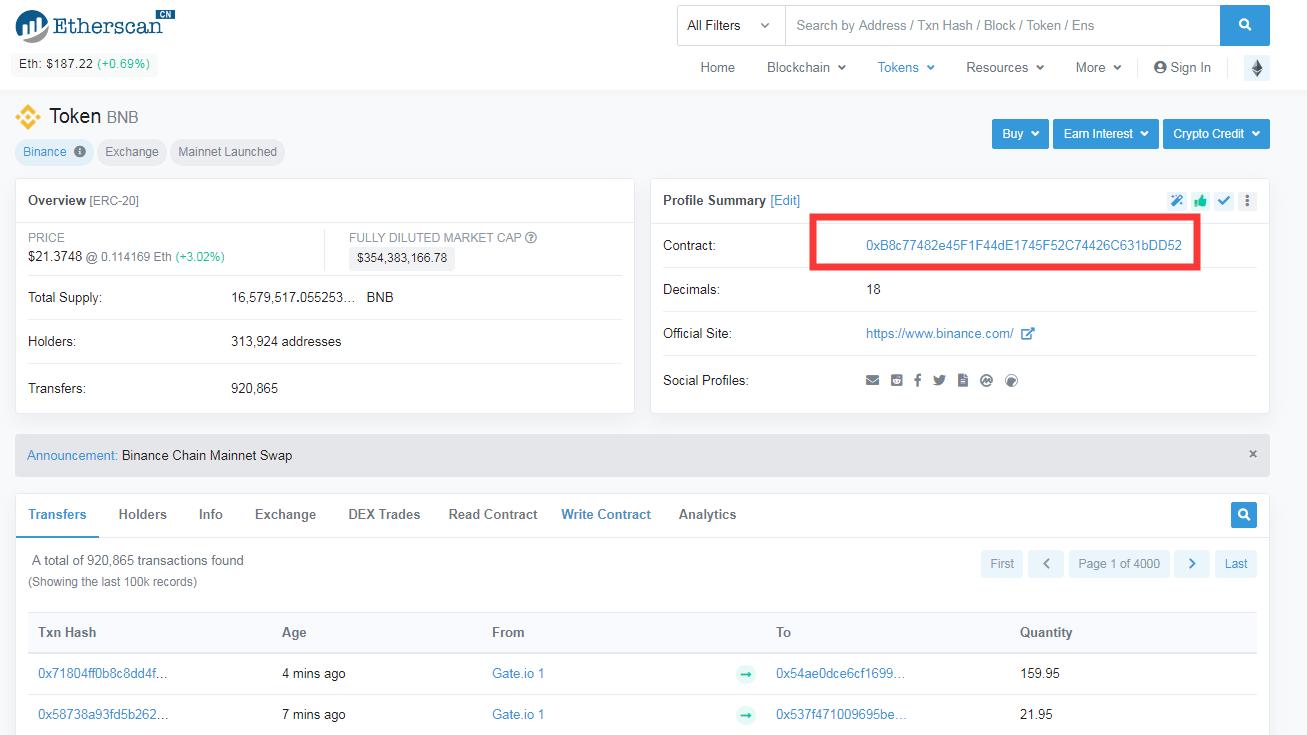Open txn hash 0x58738a93fd5b262...
The image size is (1307, 735).
point(103,715)
